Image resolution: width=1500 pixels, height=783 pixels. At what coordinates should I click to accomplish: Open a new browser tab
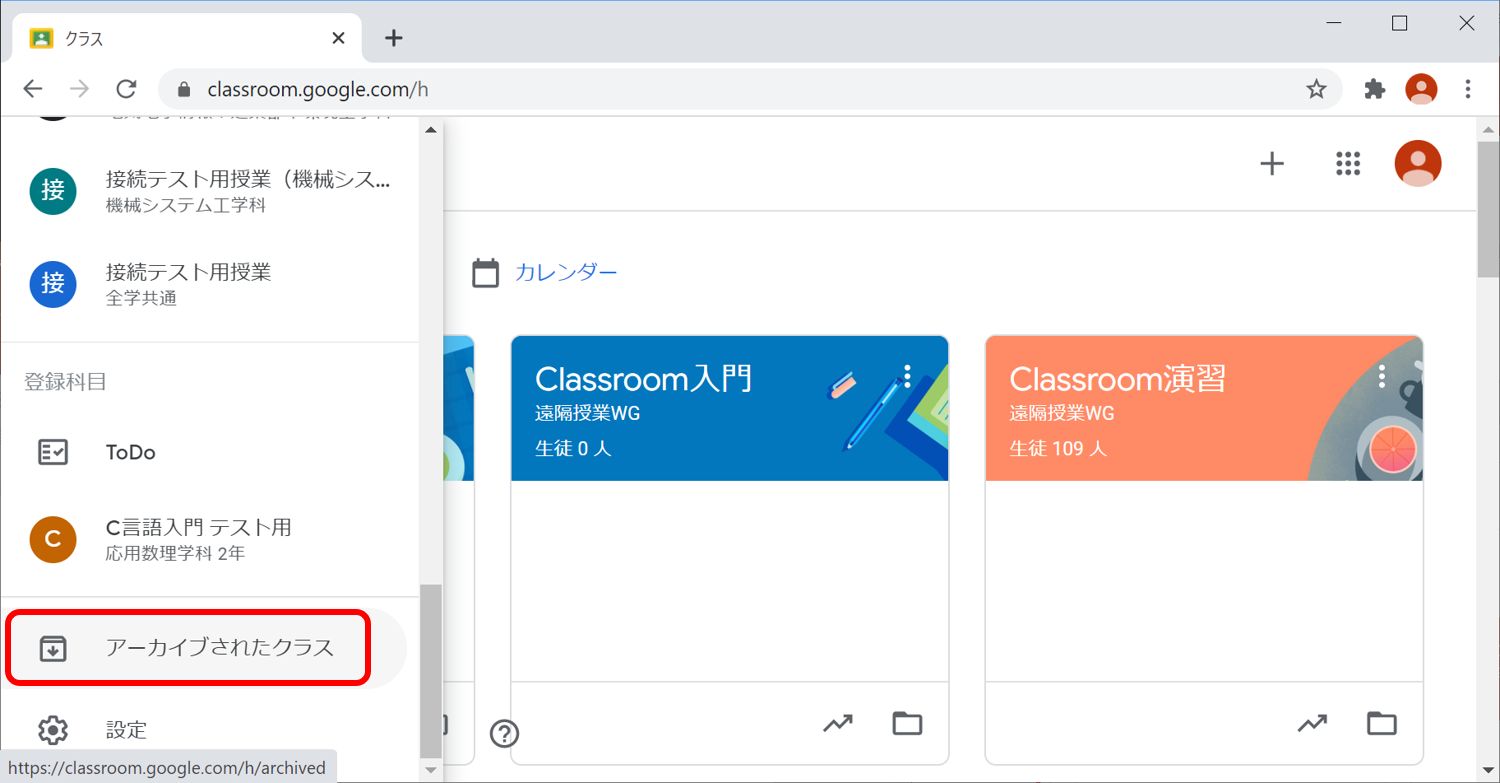point(394,38)
